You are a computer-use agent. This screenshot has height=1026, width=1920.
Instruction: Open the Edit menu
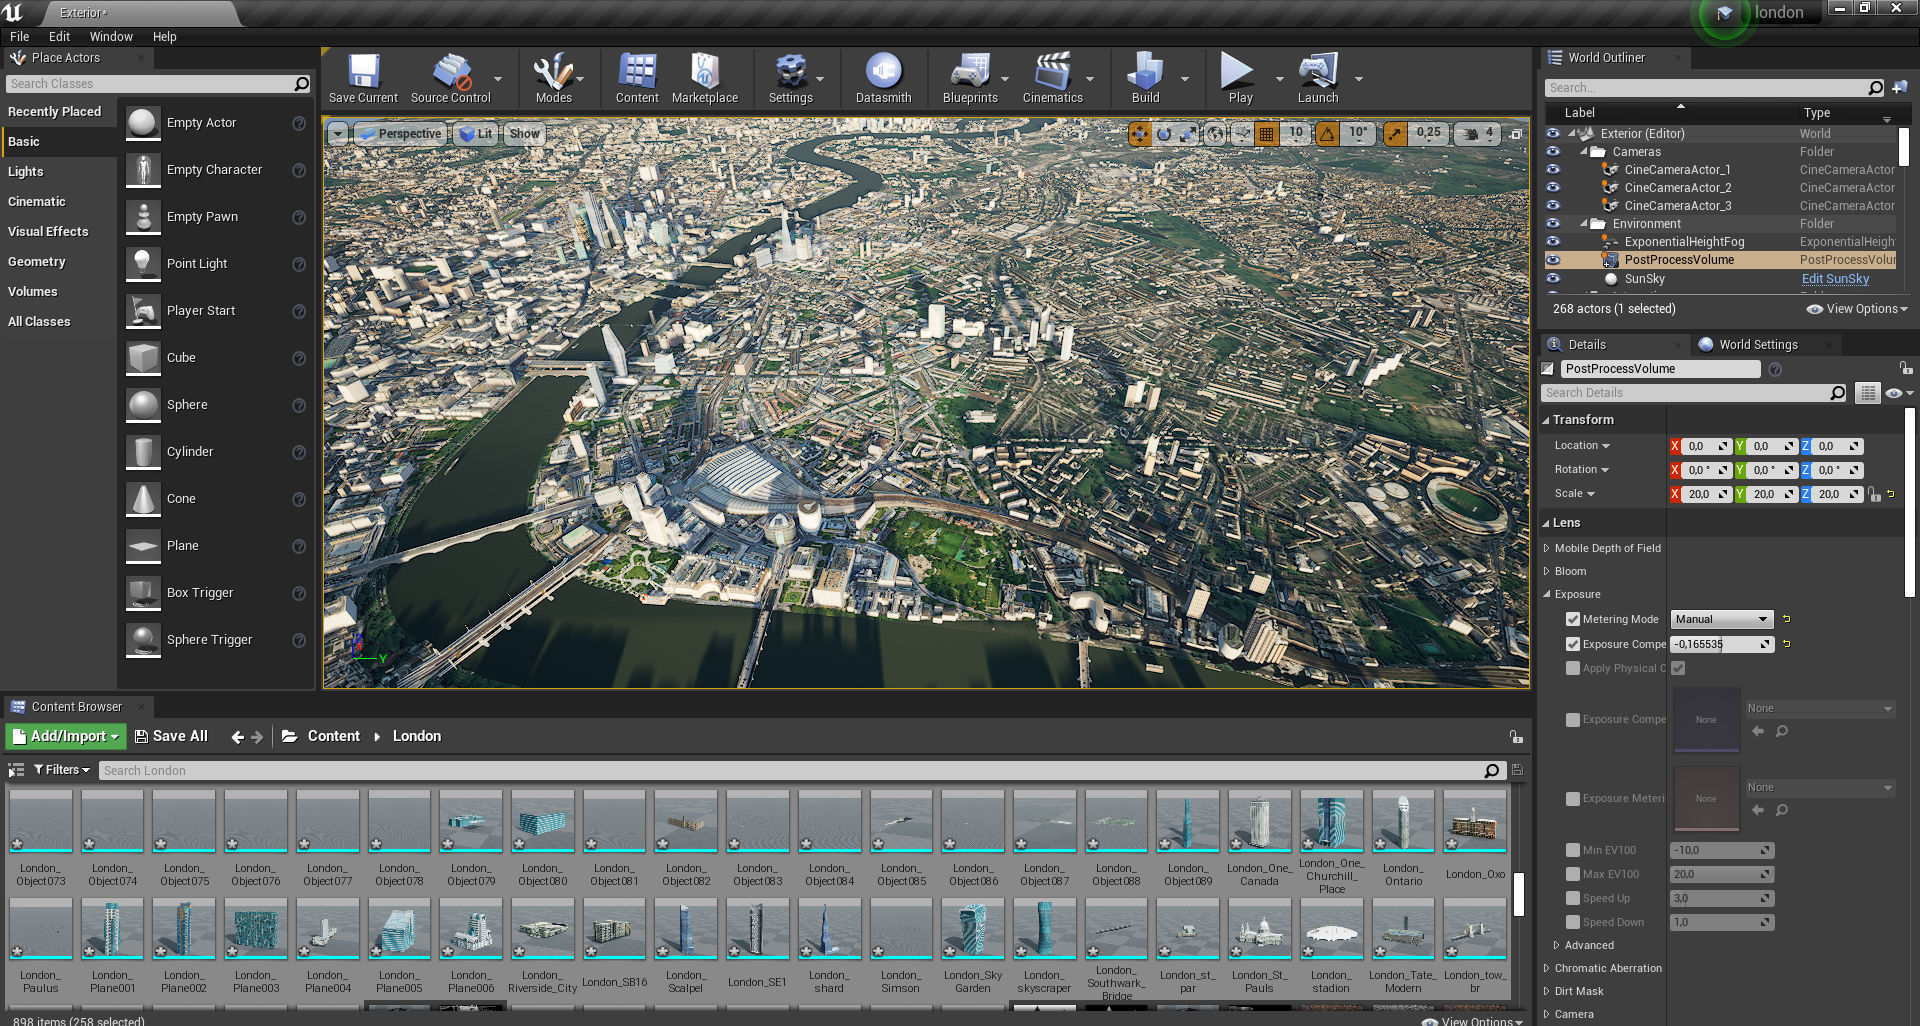tap(60, 37)
